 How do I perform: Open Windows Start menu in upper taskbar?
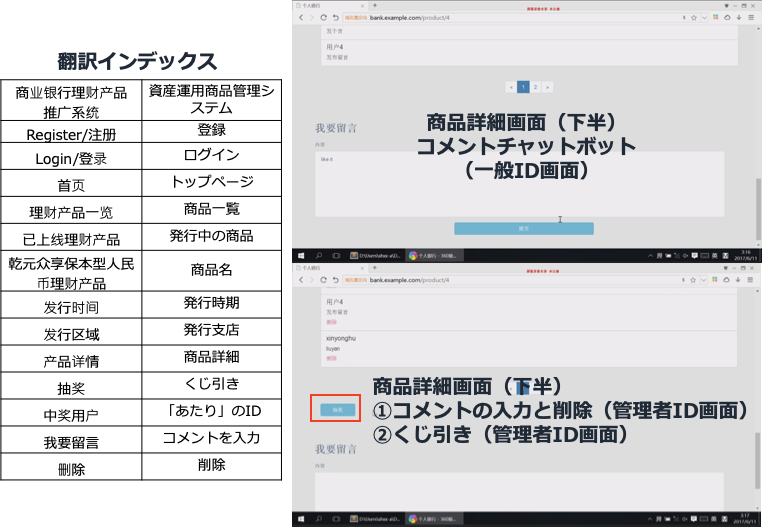(x=301, y=256)
